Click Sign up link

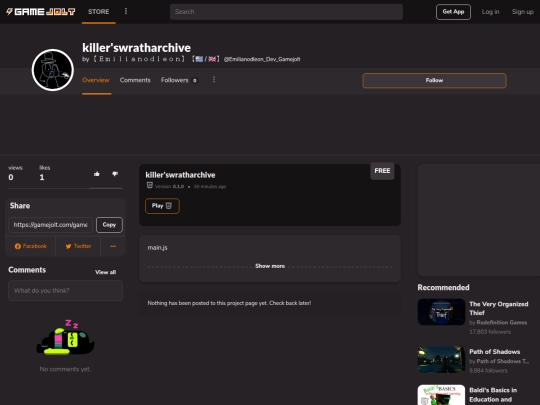522,12
